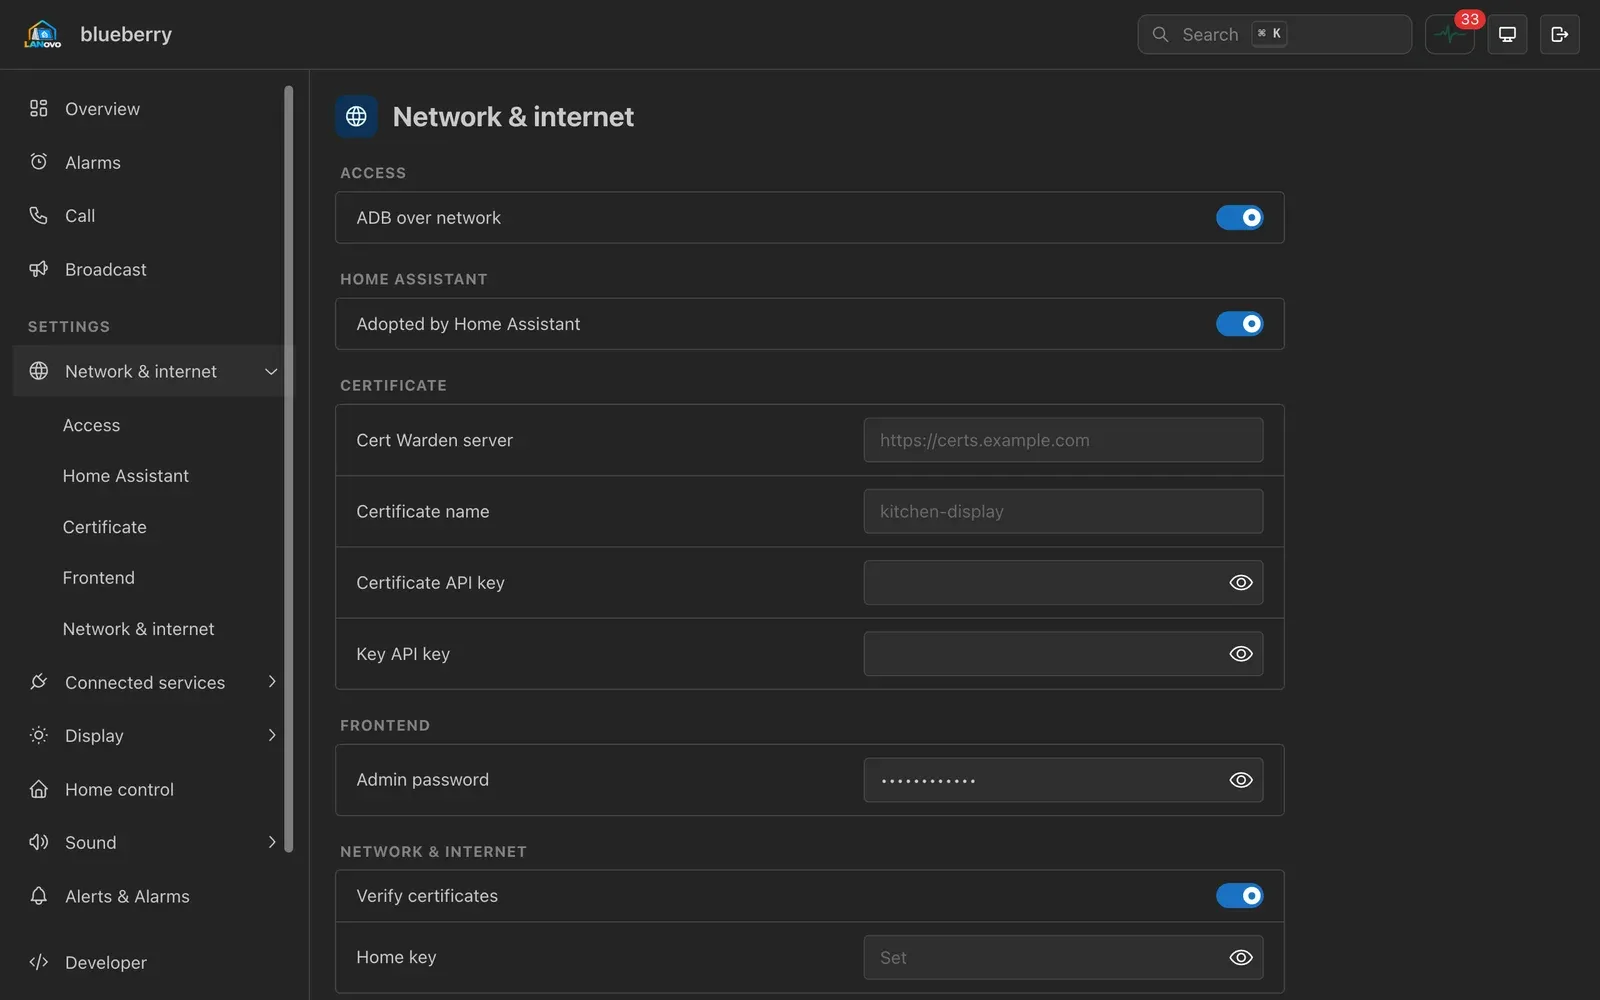Click the CERTIFICATE section heading
1600x1000 pixels.
point(393,385)
